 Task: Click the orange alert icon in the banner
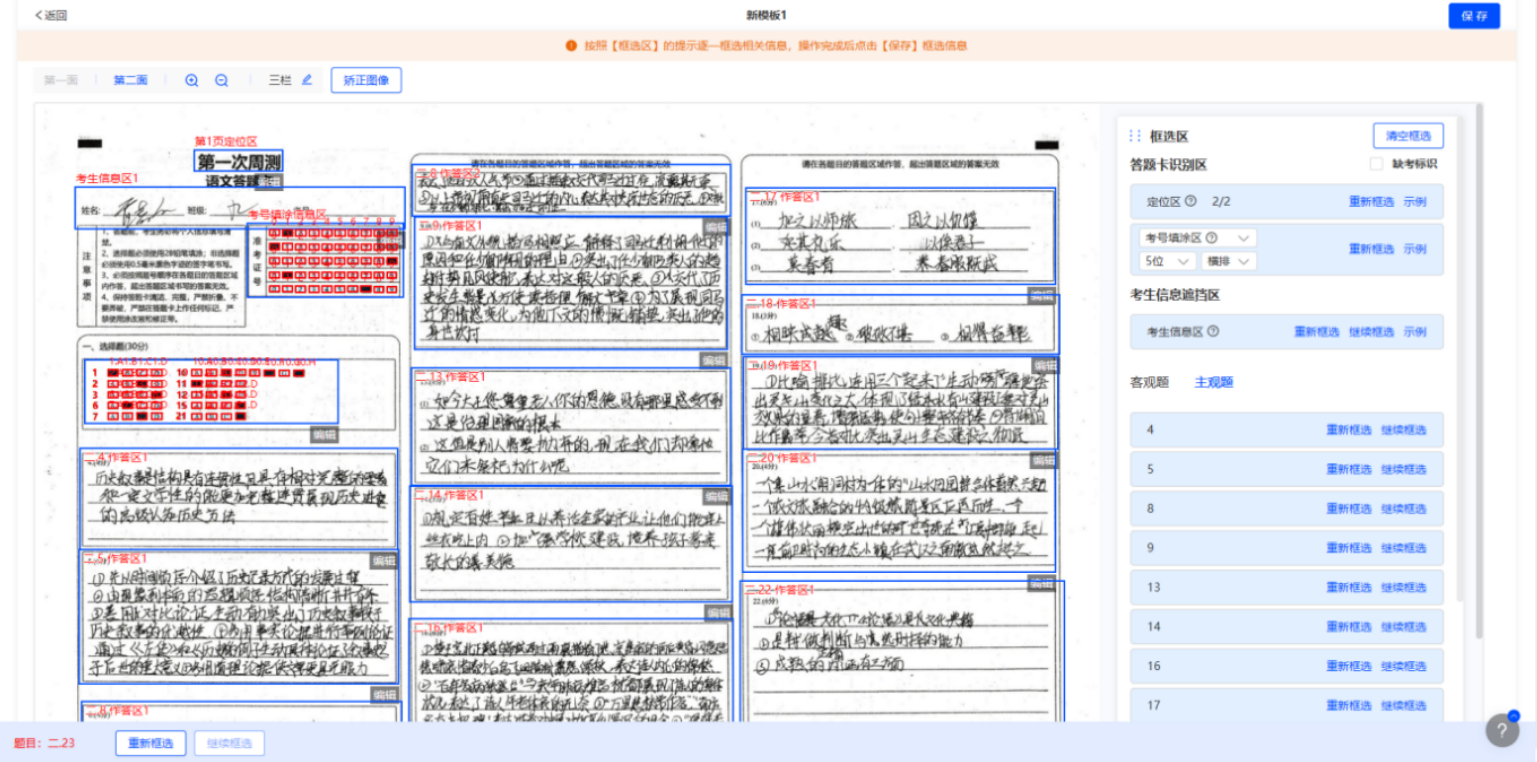coord(571,46)
